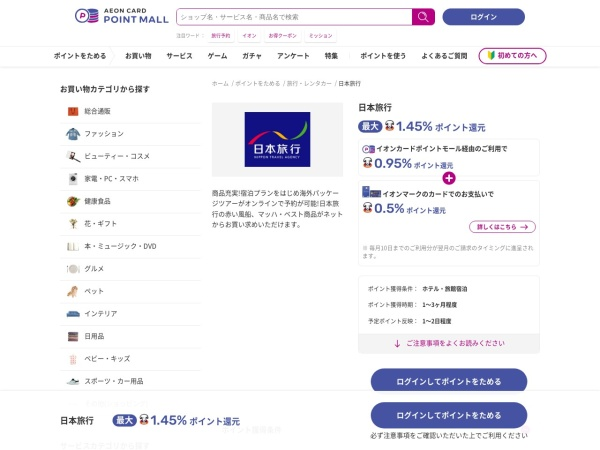Open the ビューティー・コスメ icon
Image resolution: width=600 pixels, height=450 pixels.
pos(73,156)
